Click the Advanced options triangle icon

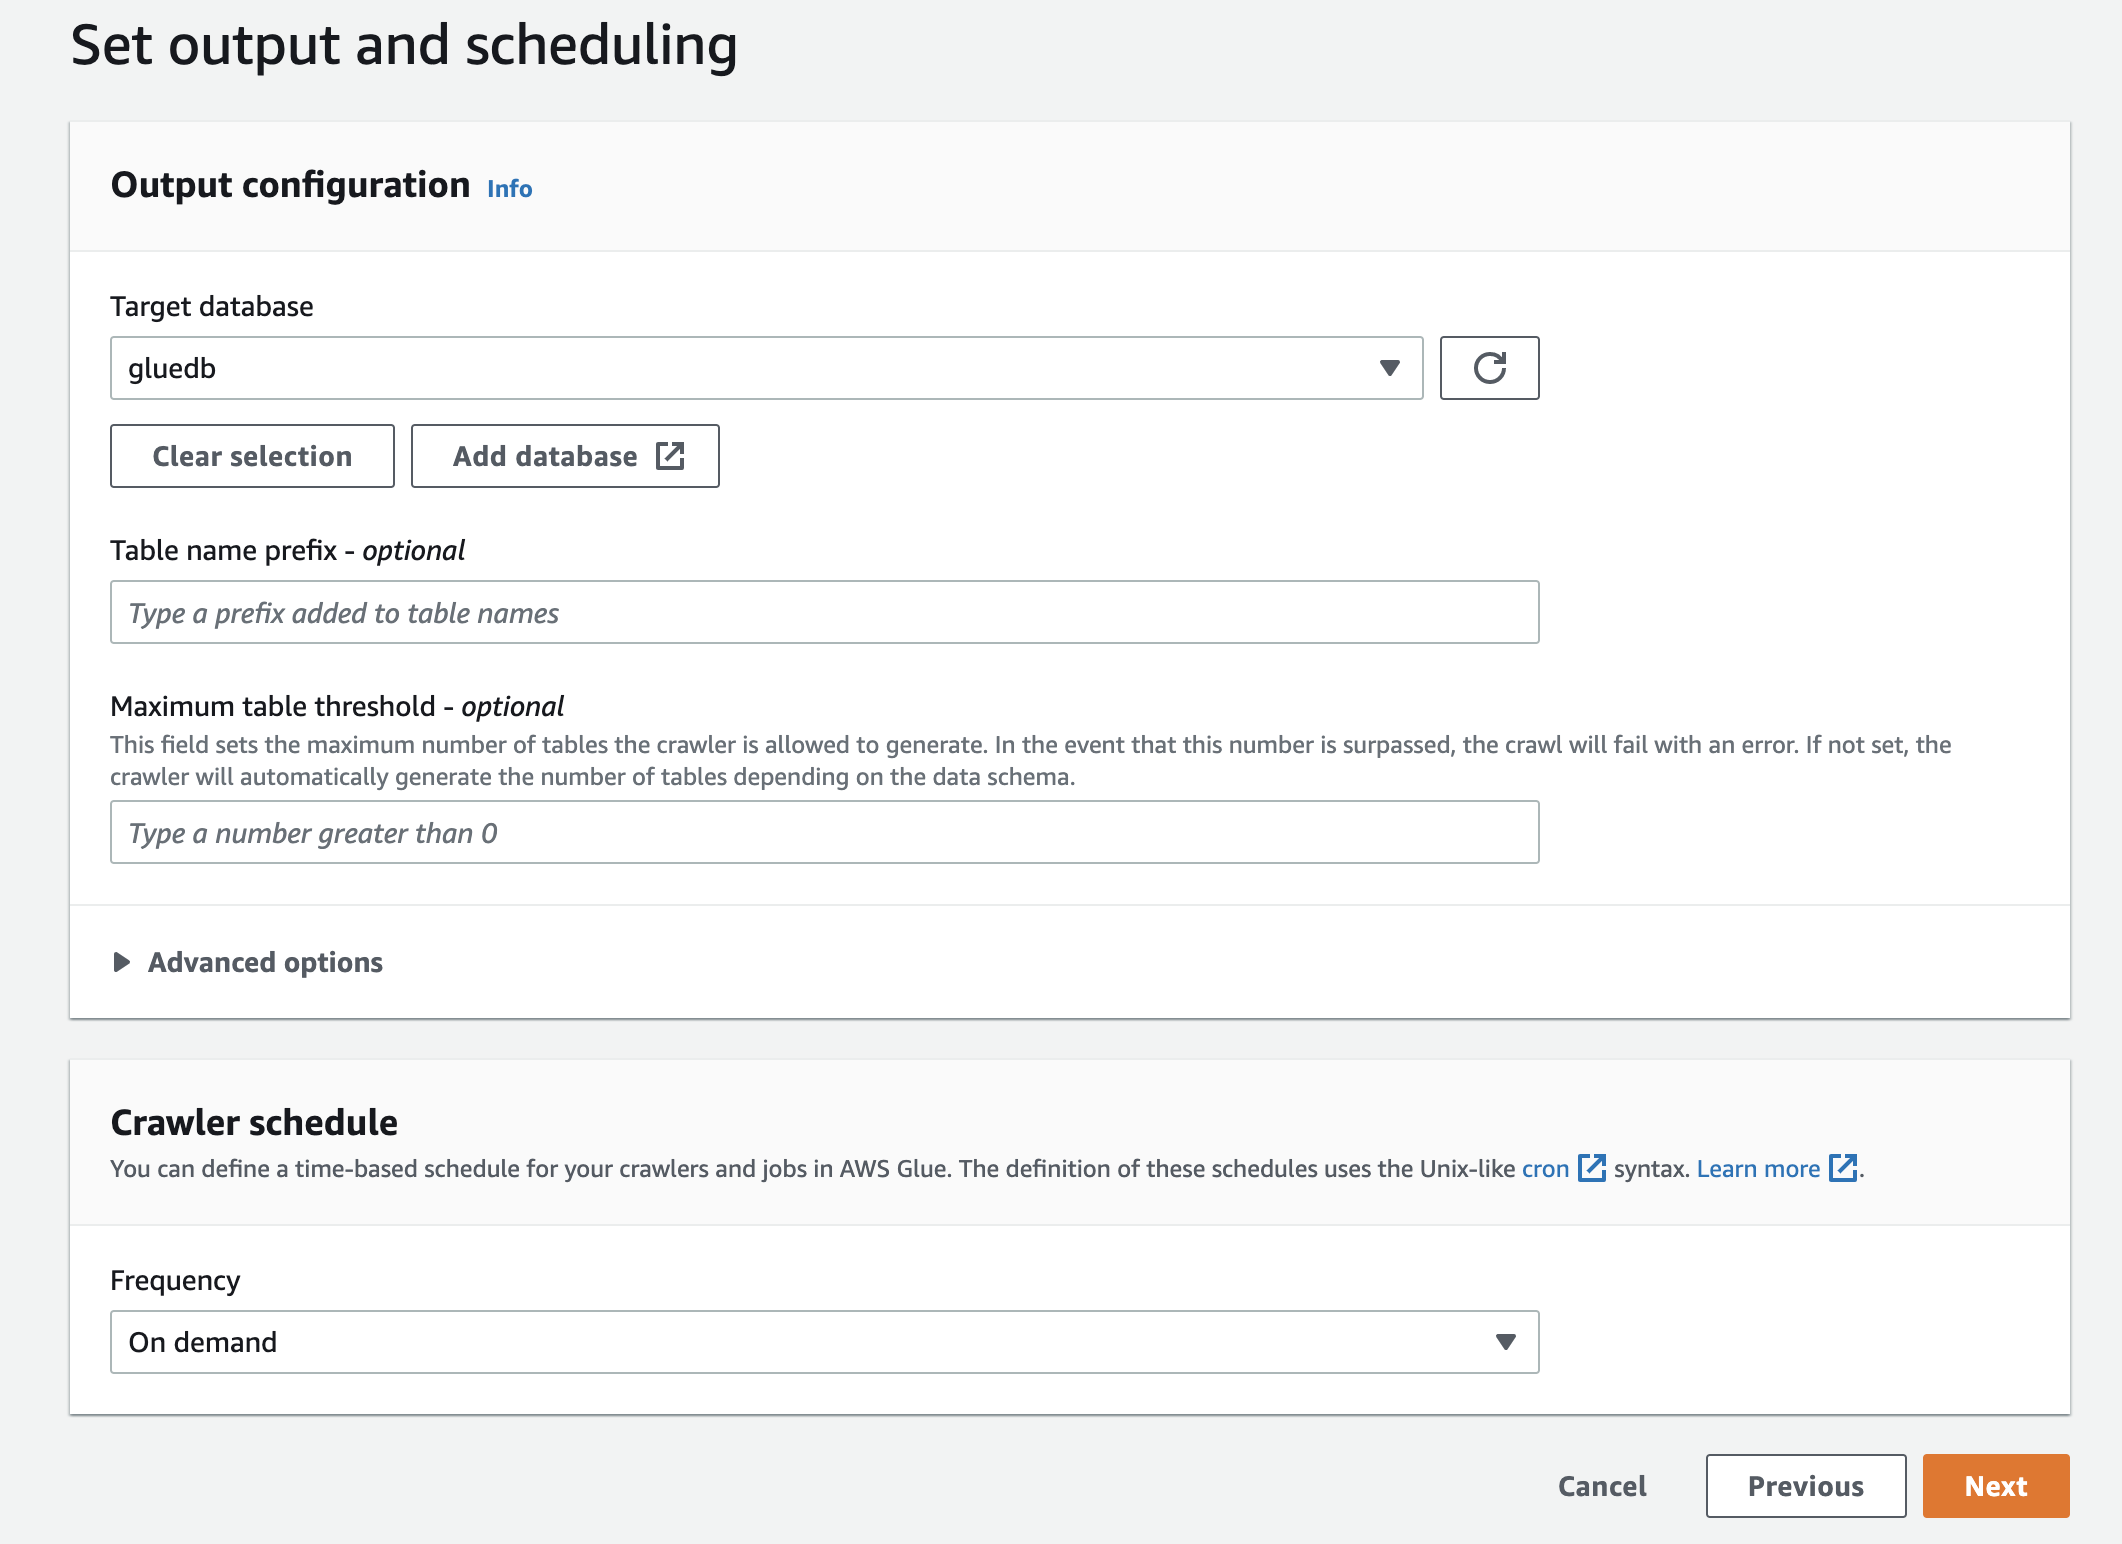tap(122, 962)
